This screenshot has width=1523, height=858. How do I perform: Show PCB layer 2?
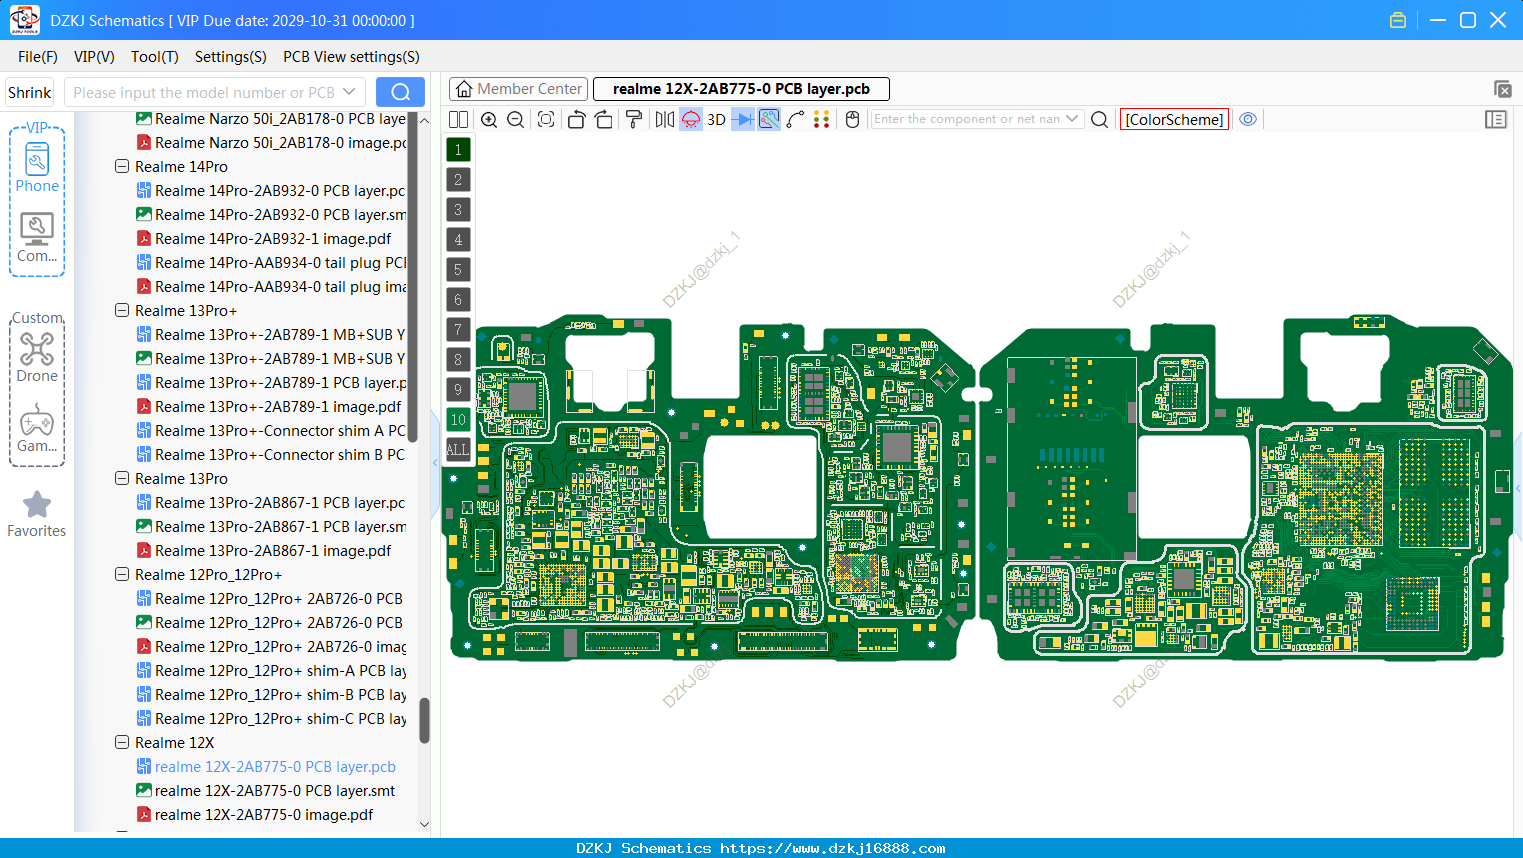click(x=458, y=180)
